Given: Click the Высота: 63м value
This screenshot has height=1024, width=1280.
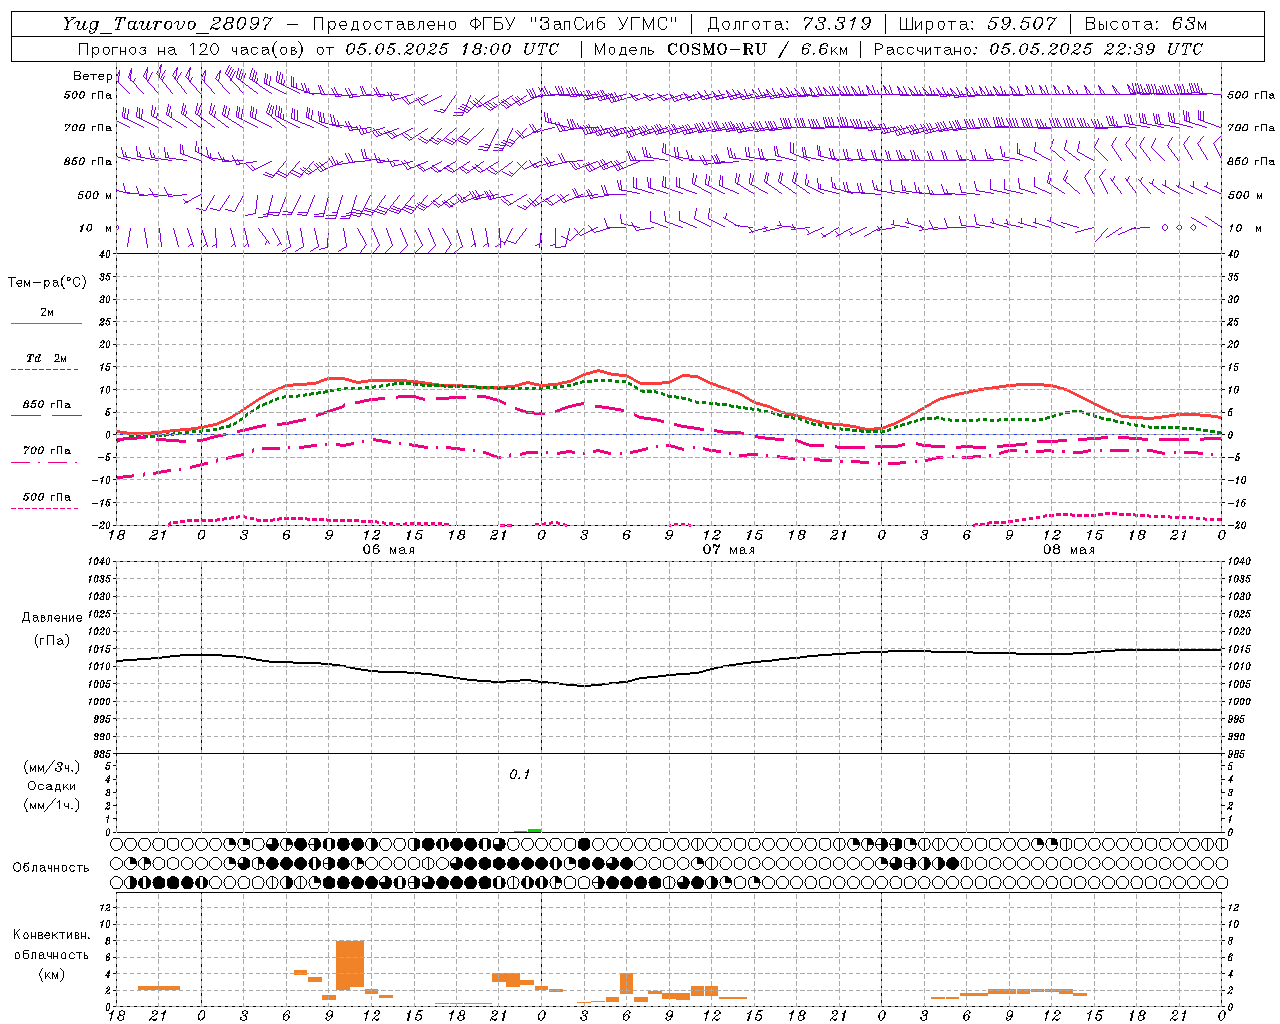Looking at the screenshot, I should pos(1146,24).
